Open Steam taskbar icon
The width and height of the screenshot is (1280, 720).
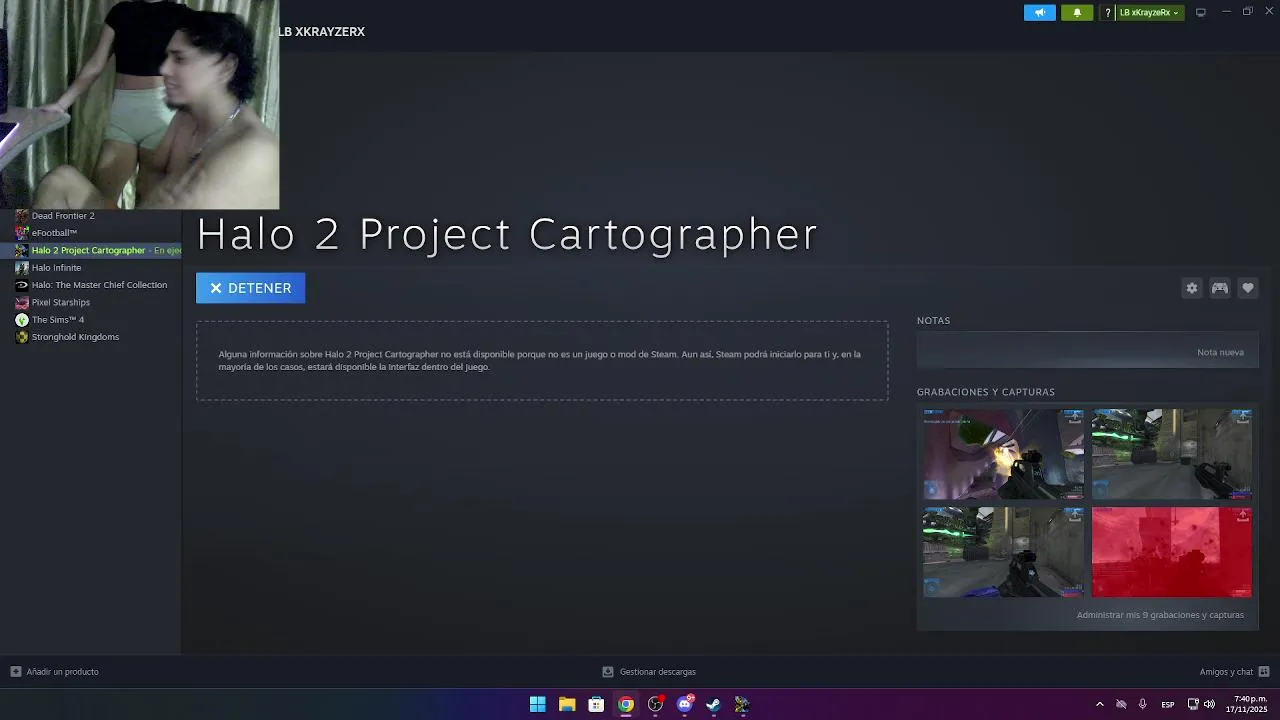[x=713, y=704]
